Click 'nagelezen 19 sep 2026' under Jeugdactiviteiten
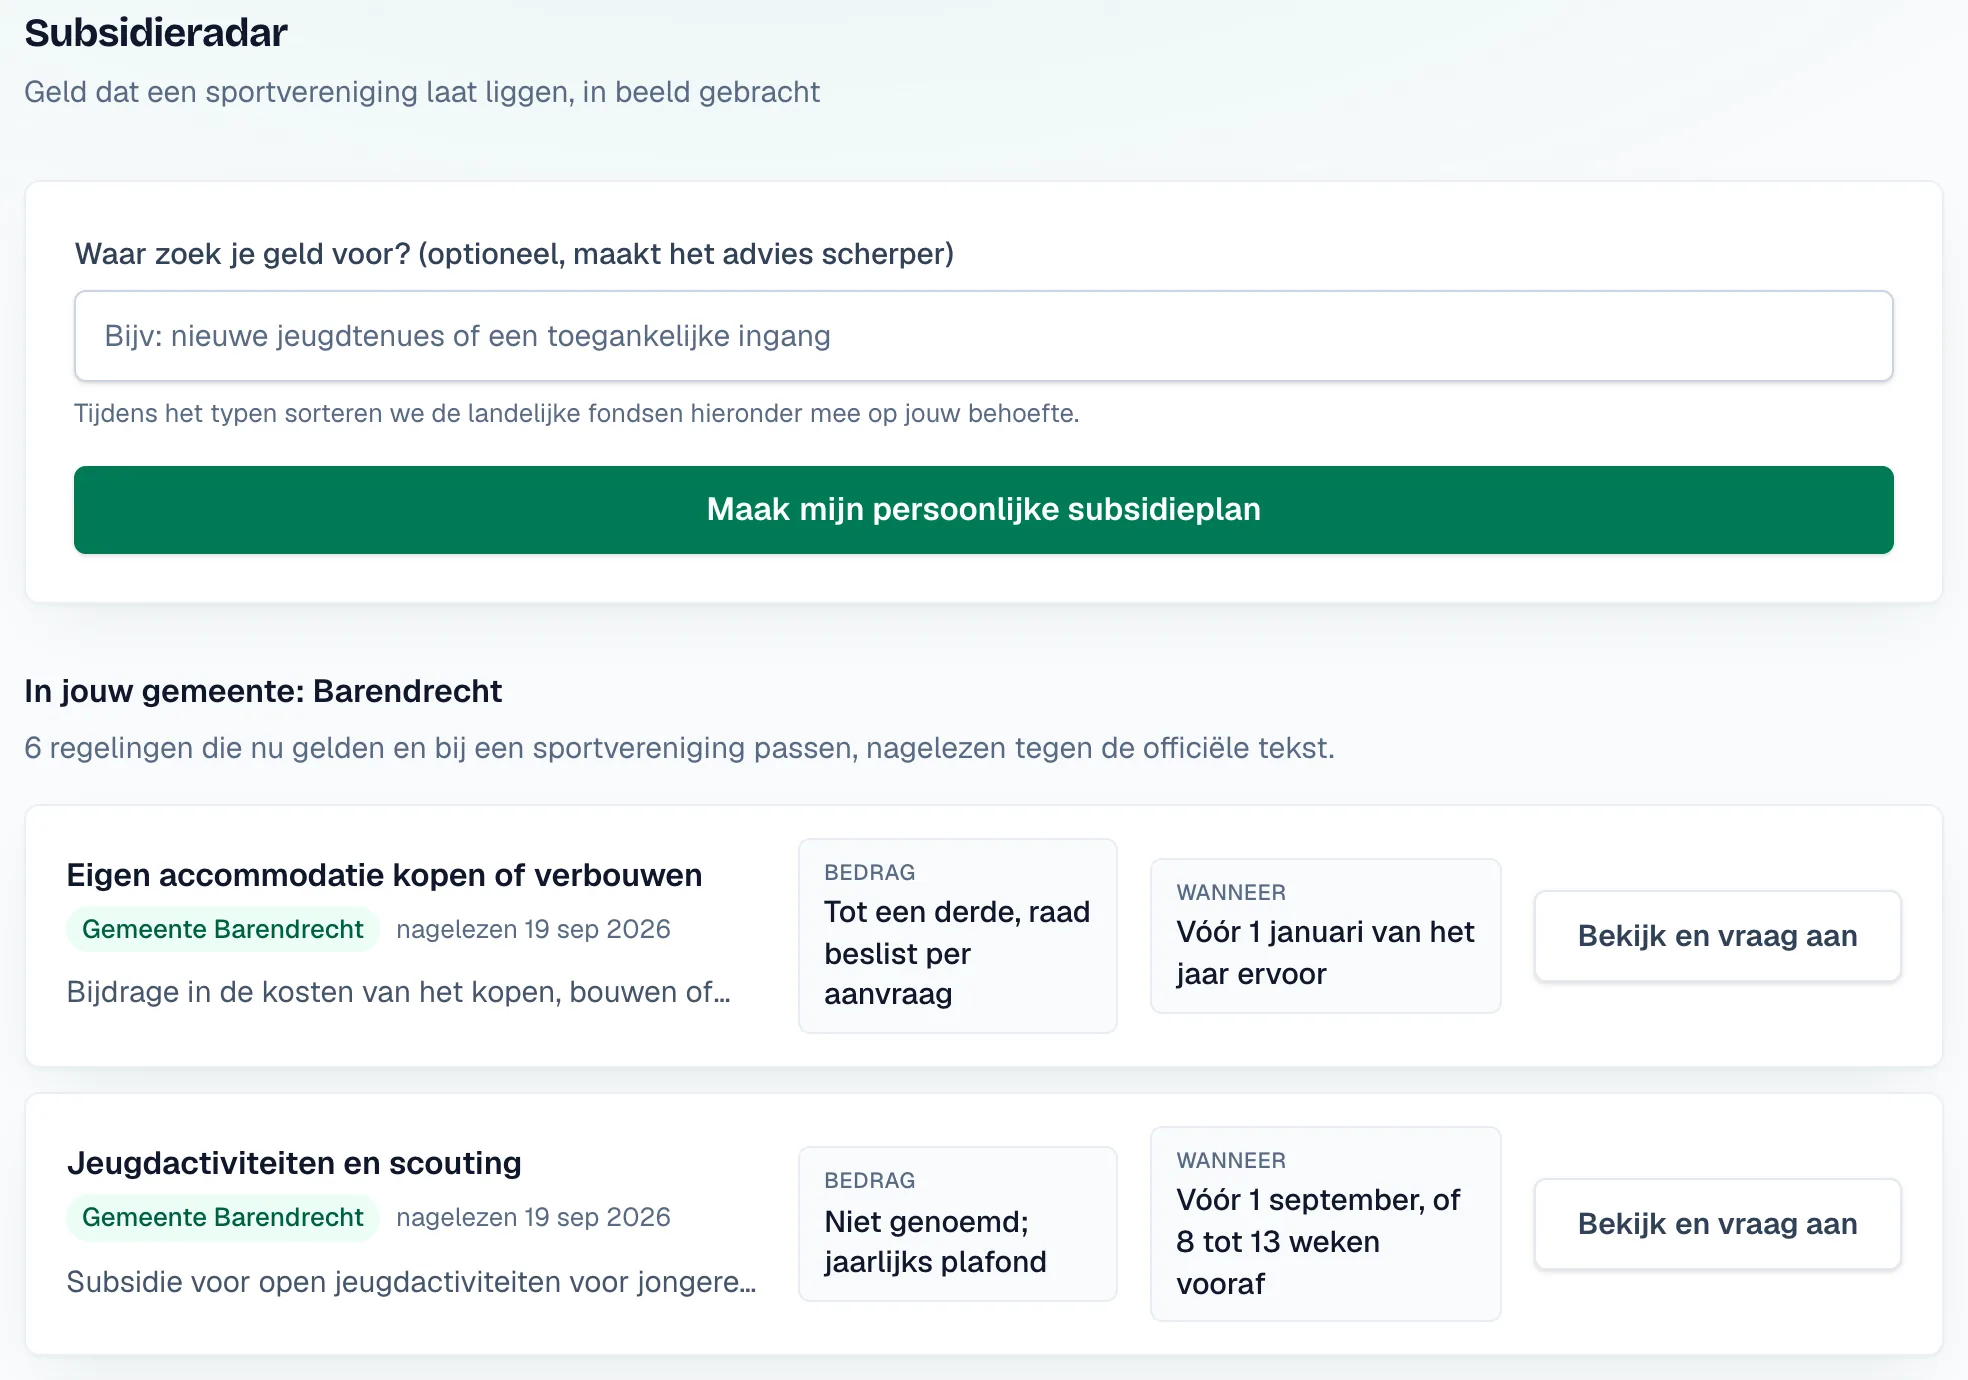Image resolution: width=1968 pixels, height=1380 pixels. click(x=533, y=1217)
